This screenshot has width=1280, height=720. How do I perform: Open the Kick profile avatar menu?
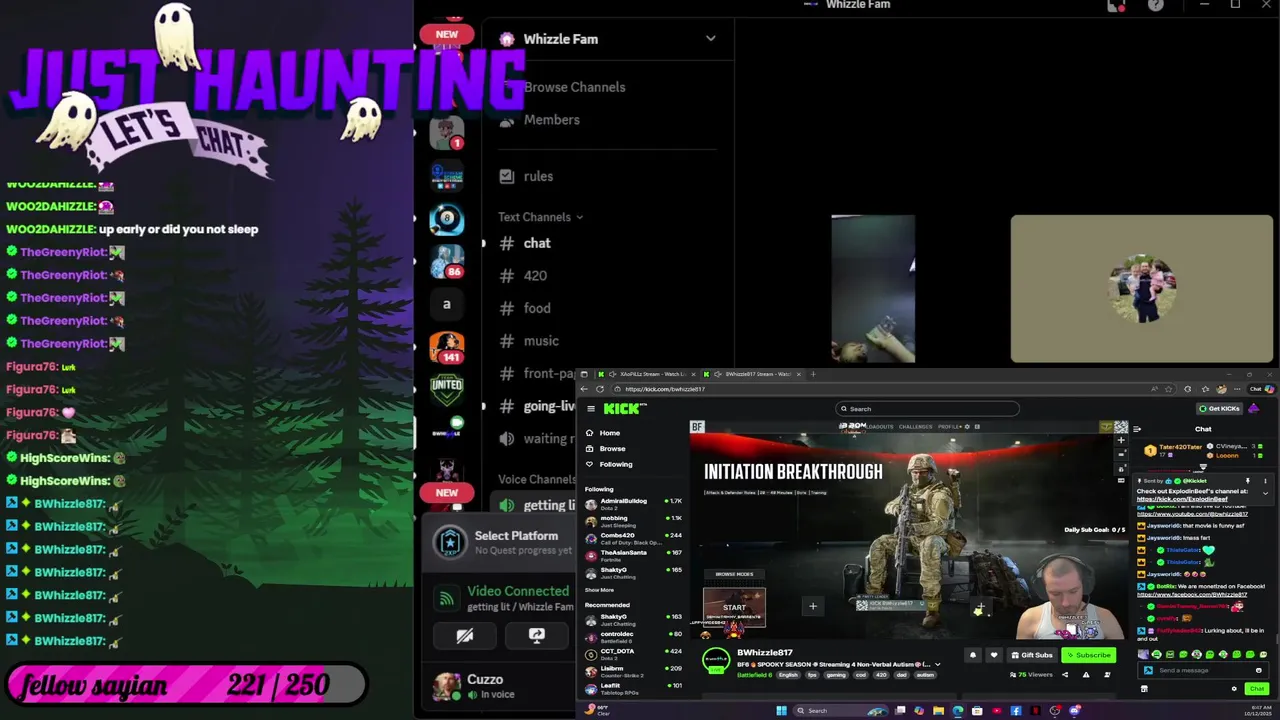[x=1254, y=408]
